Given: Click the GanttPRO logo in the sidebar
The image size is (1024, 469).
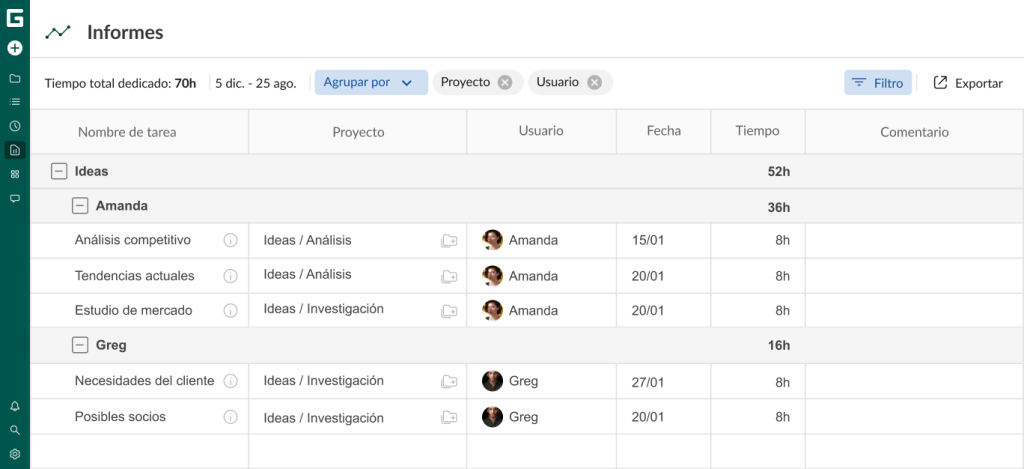Looking at the screenshot, I should point(14,18).
